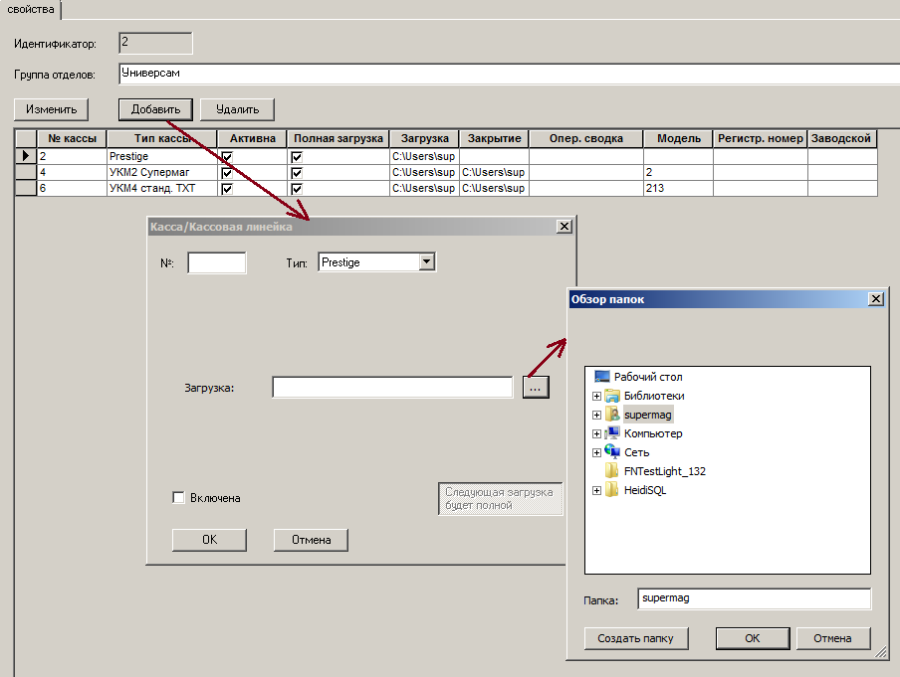Click the № input field in the dialog
The image size is (900, 677).
[217, 263]
